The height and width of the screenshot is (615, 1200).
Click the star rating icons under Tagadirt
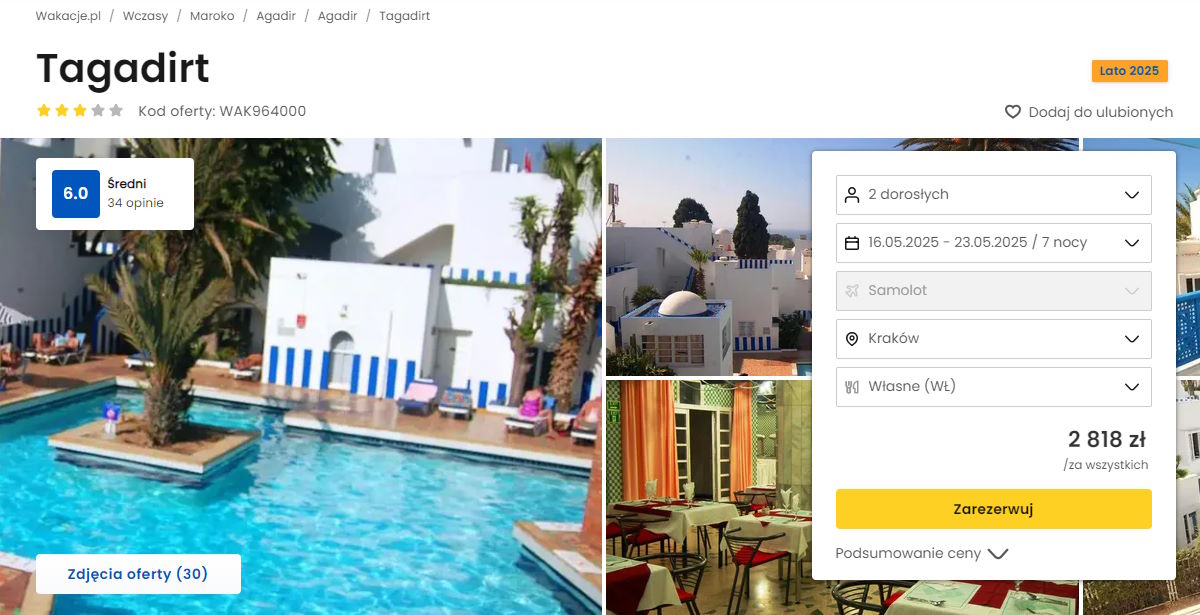80,111
